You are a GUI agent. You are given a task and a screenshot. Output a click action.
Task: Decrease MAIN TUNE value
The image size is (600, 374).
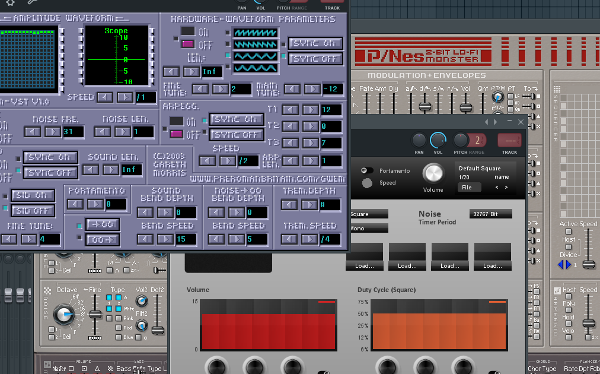coord(292,89)
